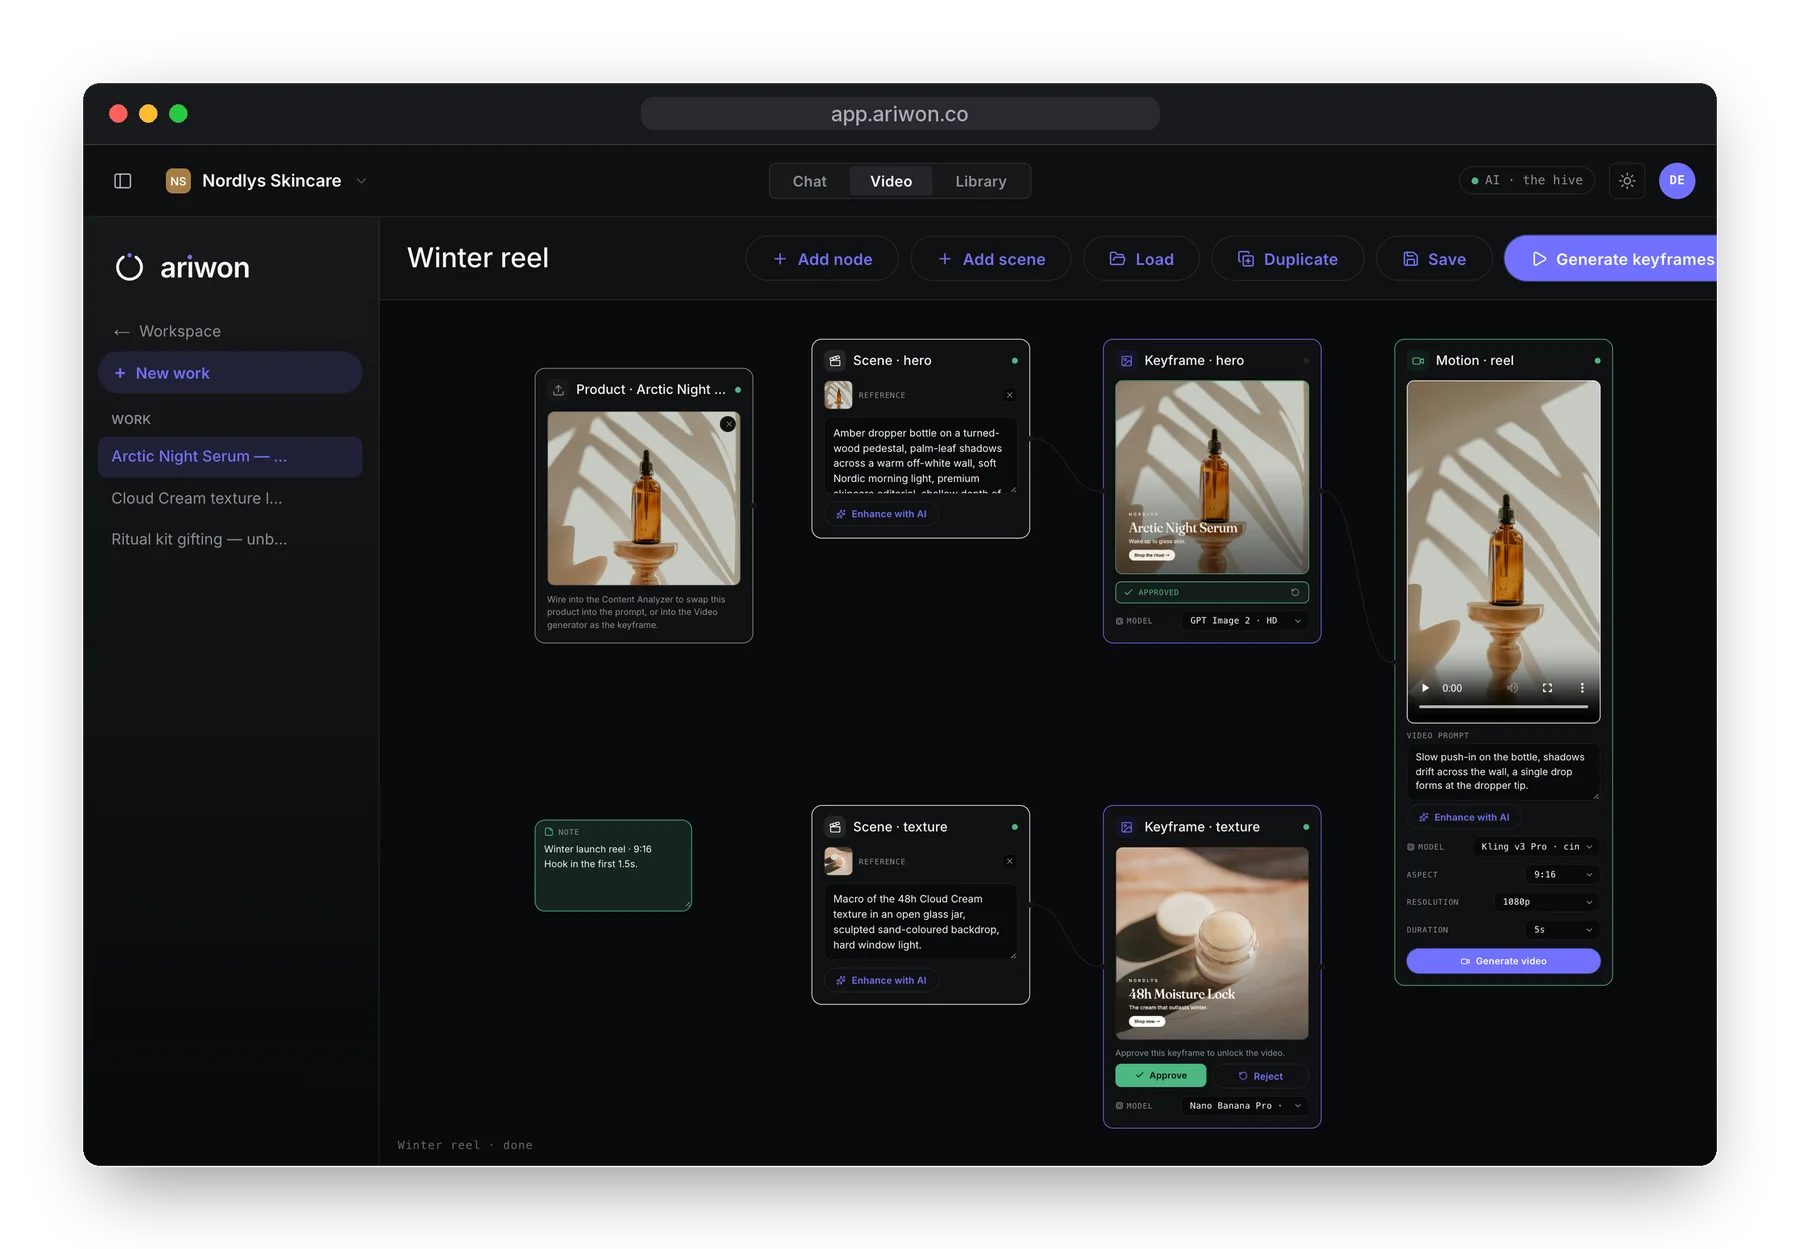Edit the Winter launch reel note text
This screenshot has width=1800, height=1249.
coord(613,871)
